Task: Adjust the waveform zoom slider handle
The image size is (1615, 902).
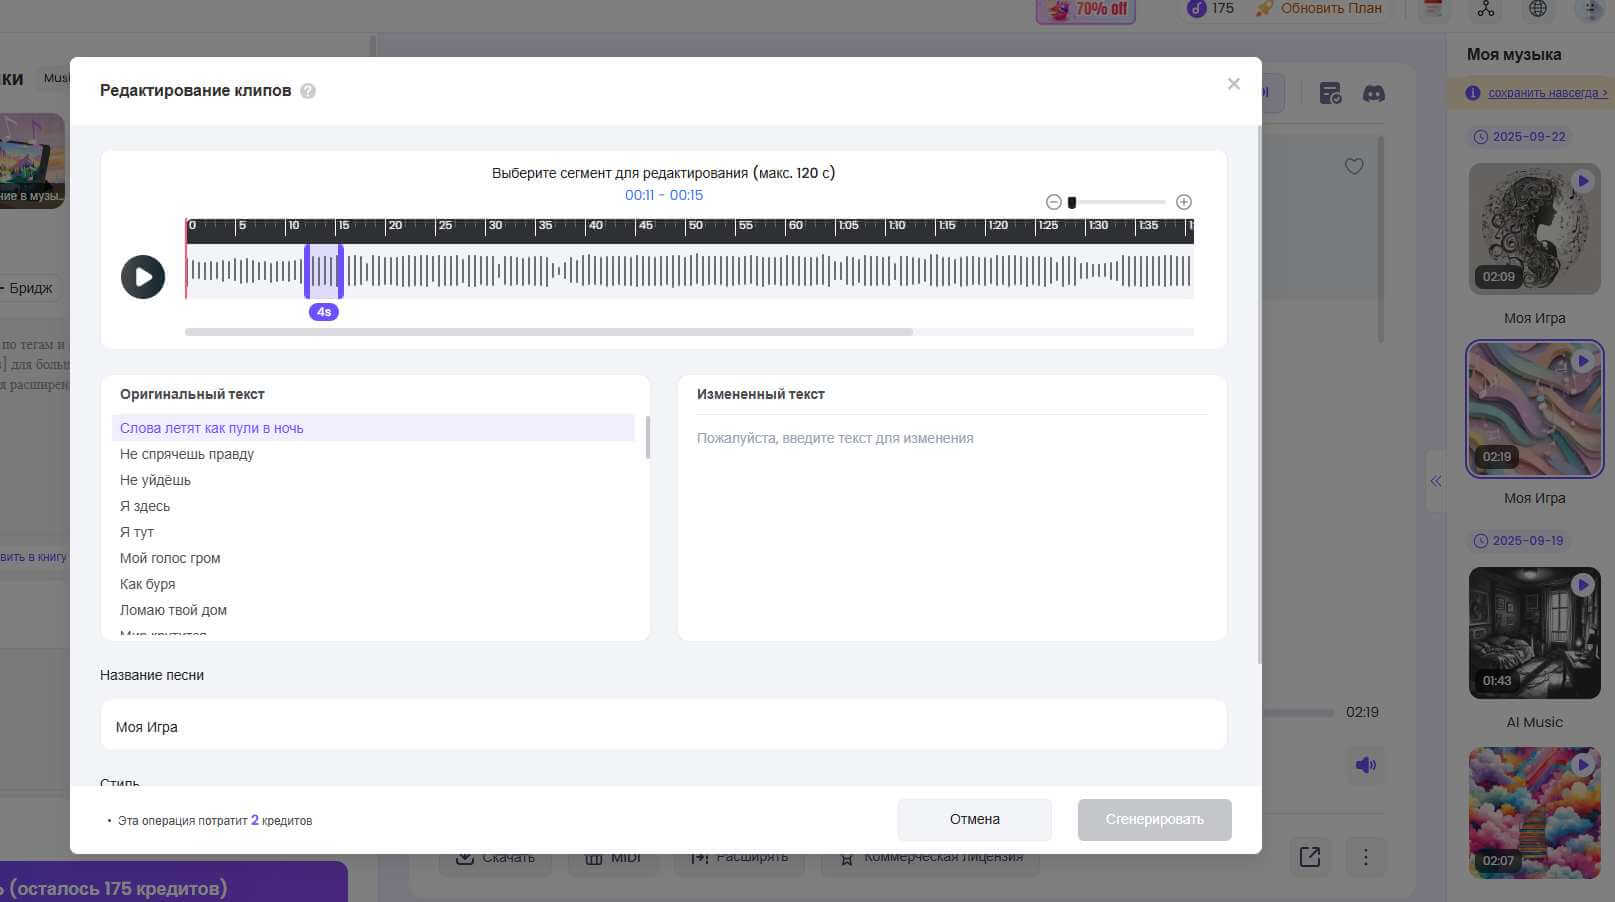Action: tap(1072, 202)
